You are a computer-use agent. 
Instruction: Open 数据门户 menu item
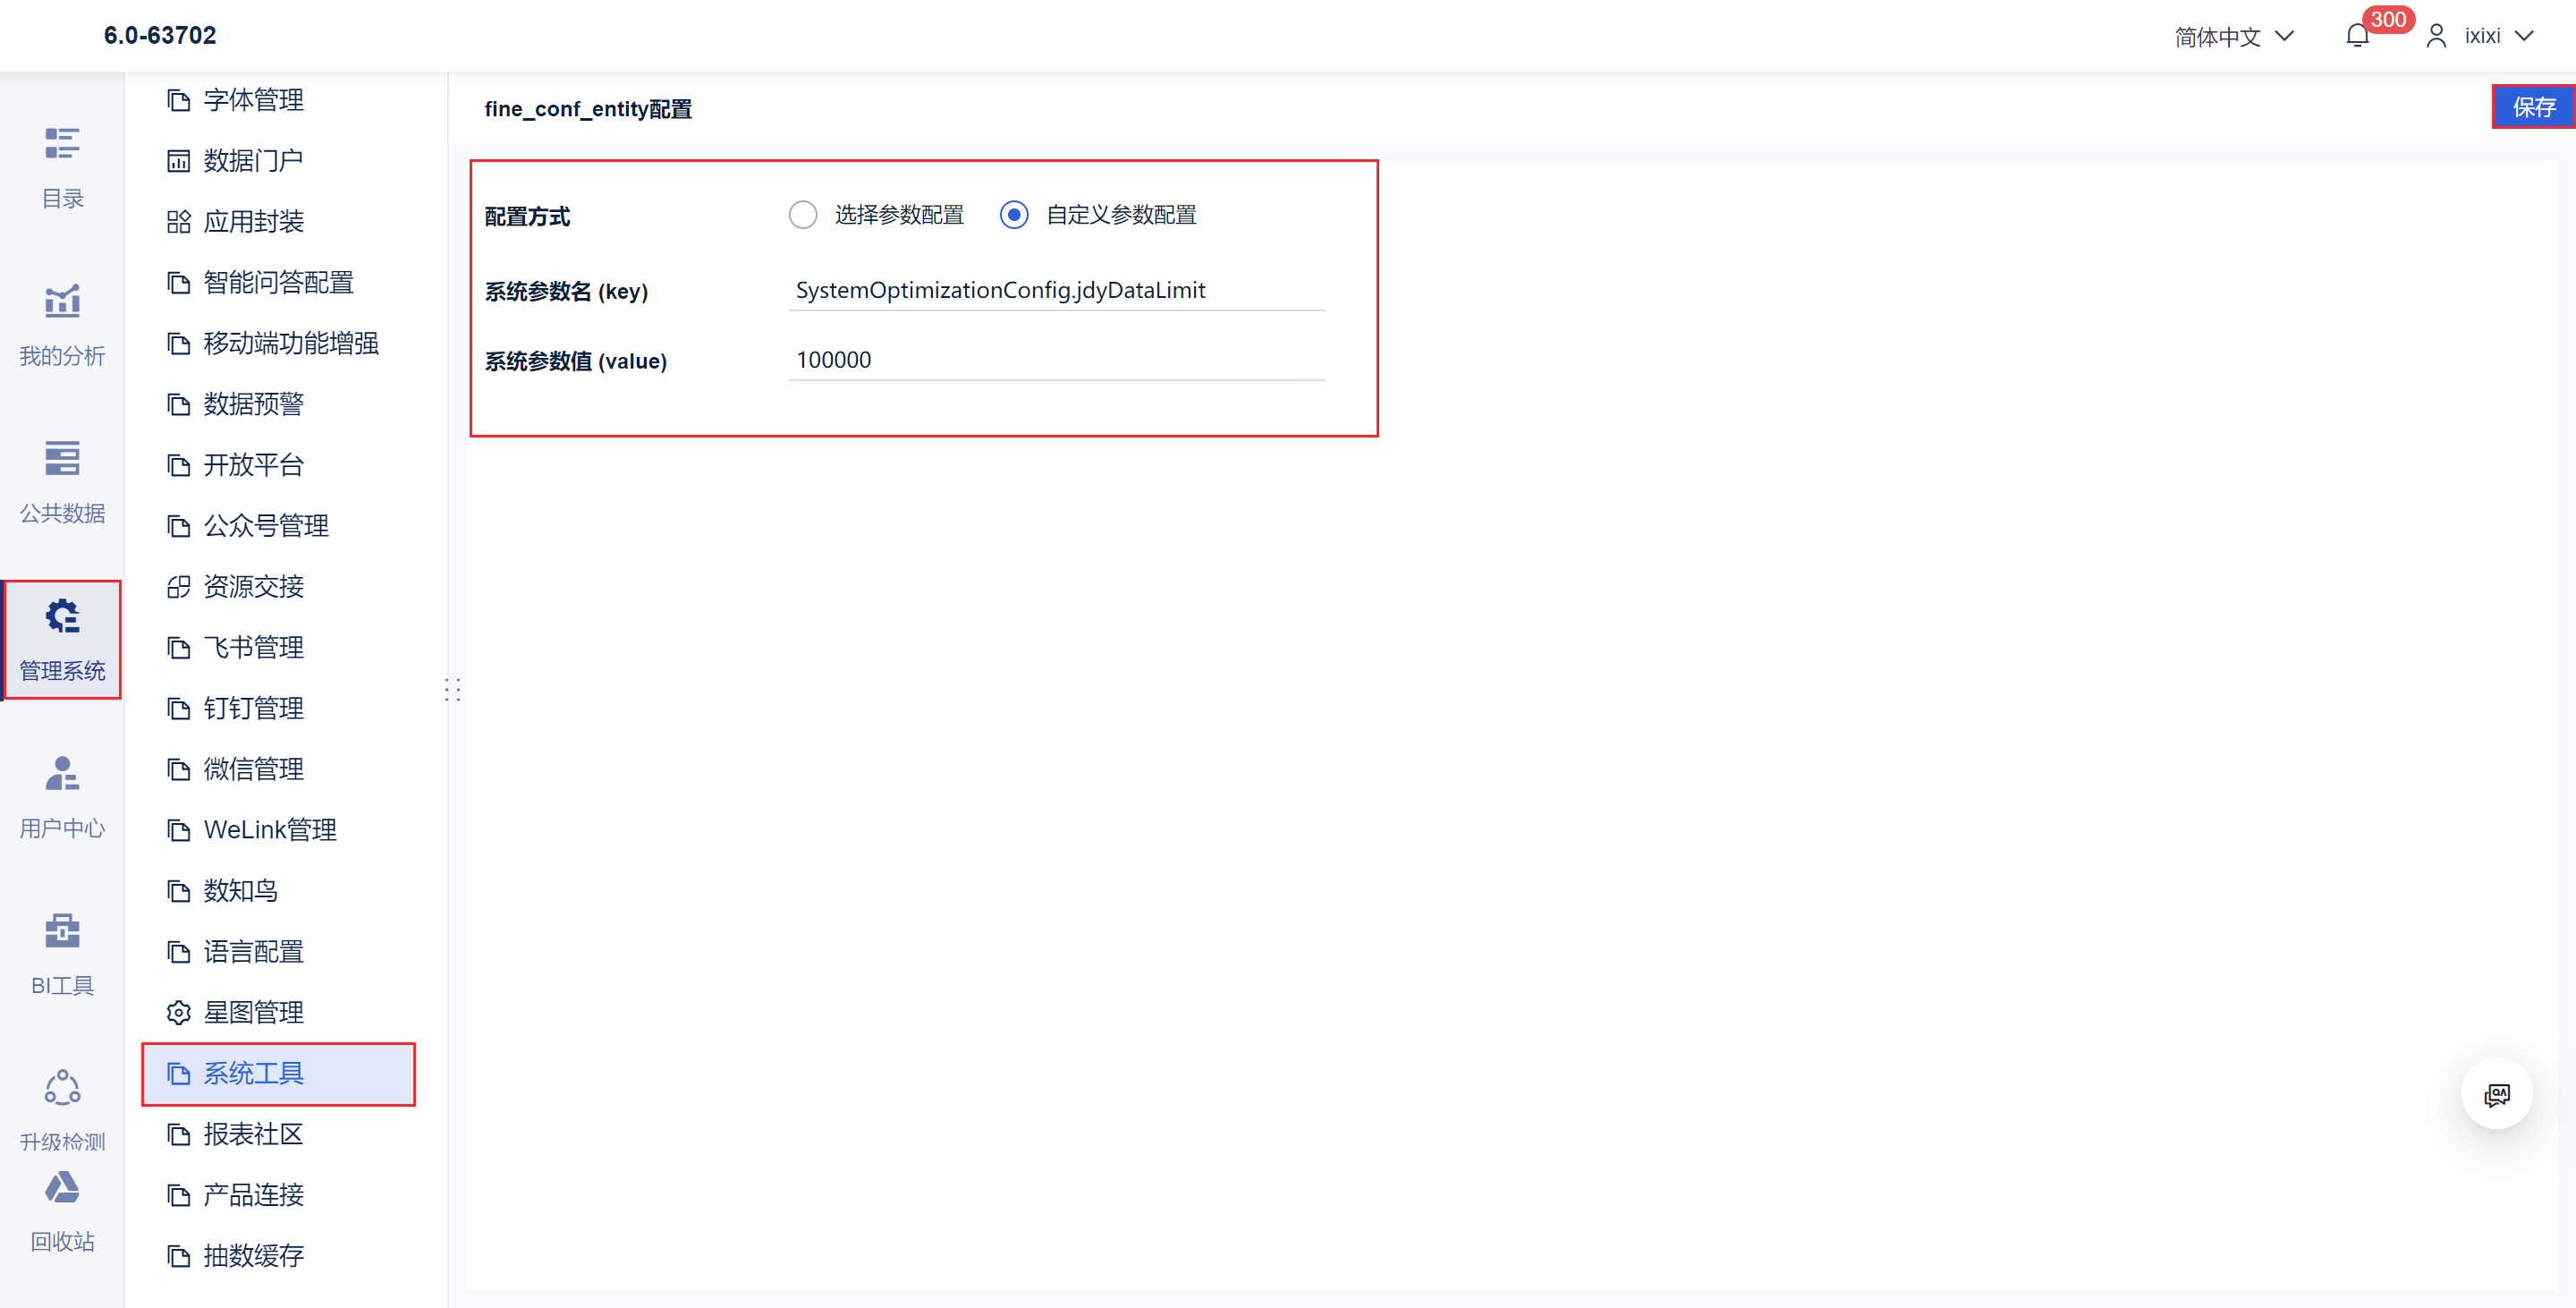pyautogui.click(x=254, y=161)
